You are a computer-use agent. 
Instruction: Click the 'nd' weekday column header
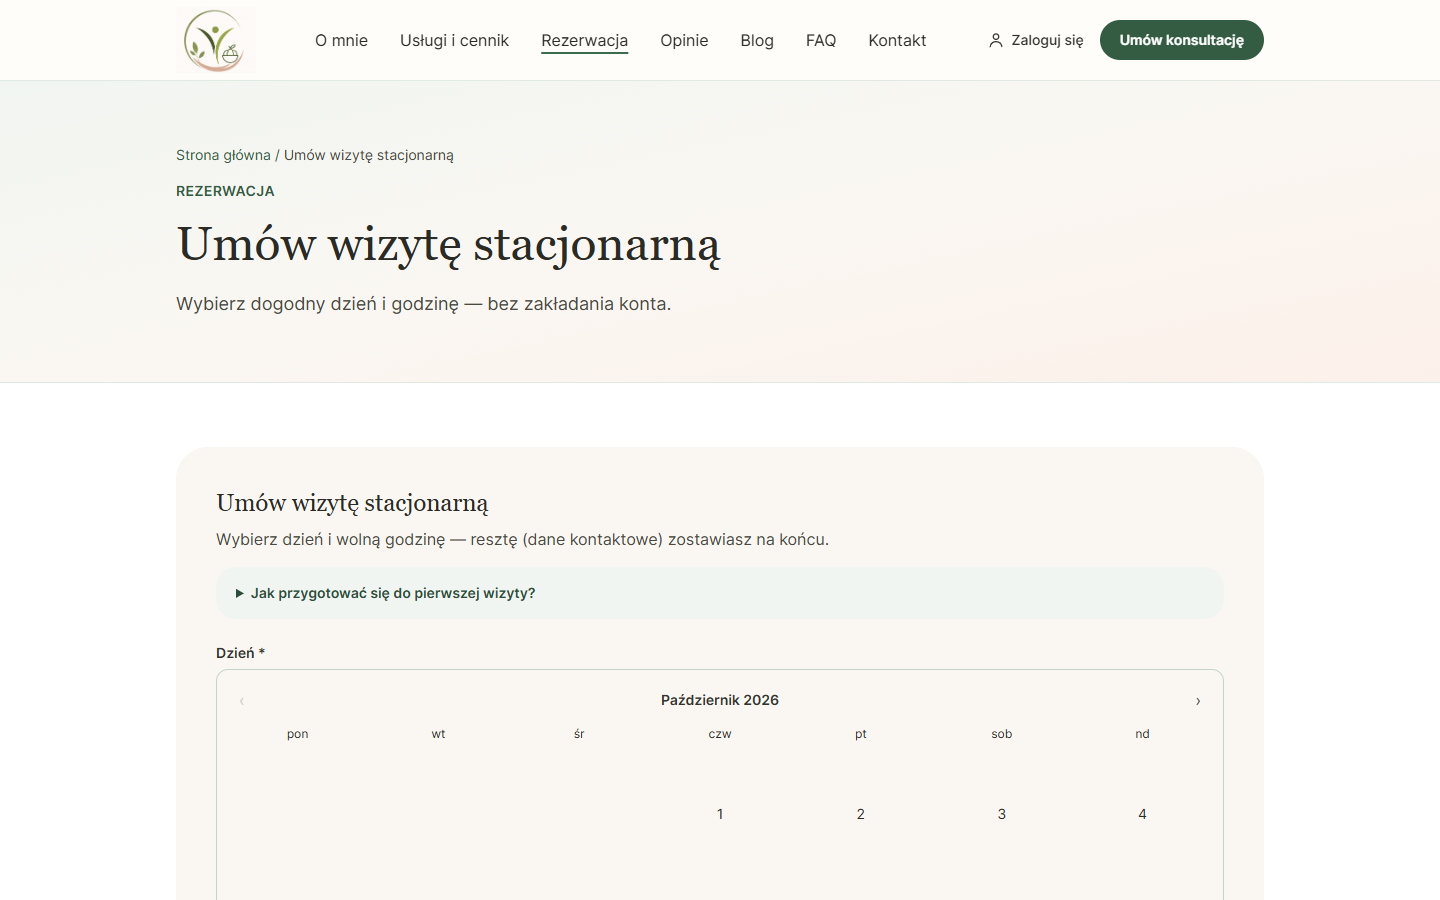1142,734
